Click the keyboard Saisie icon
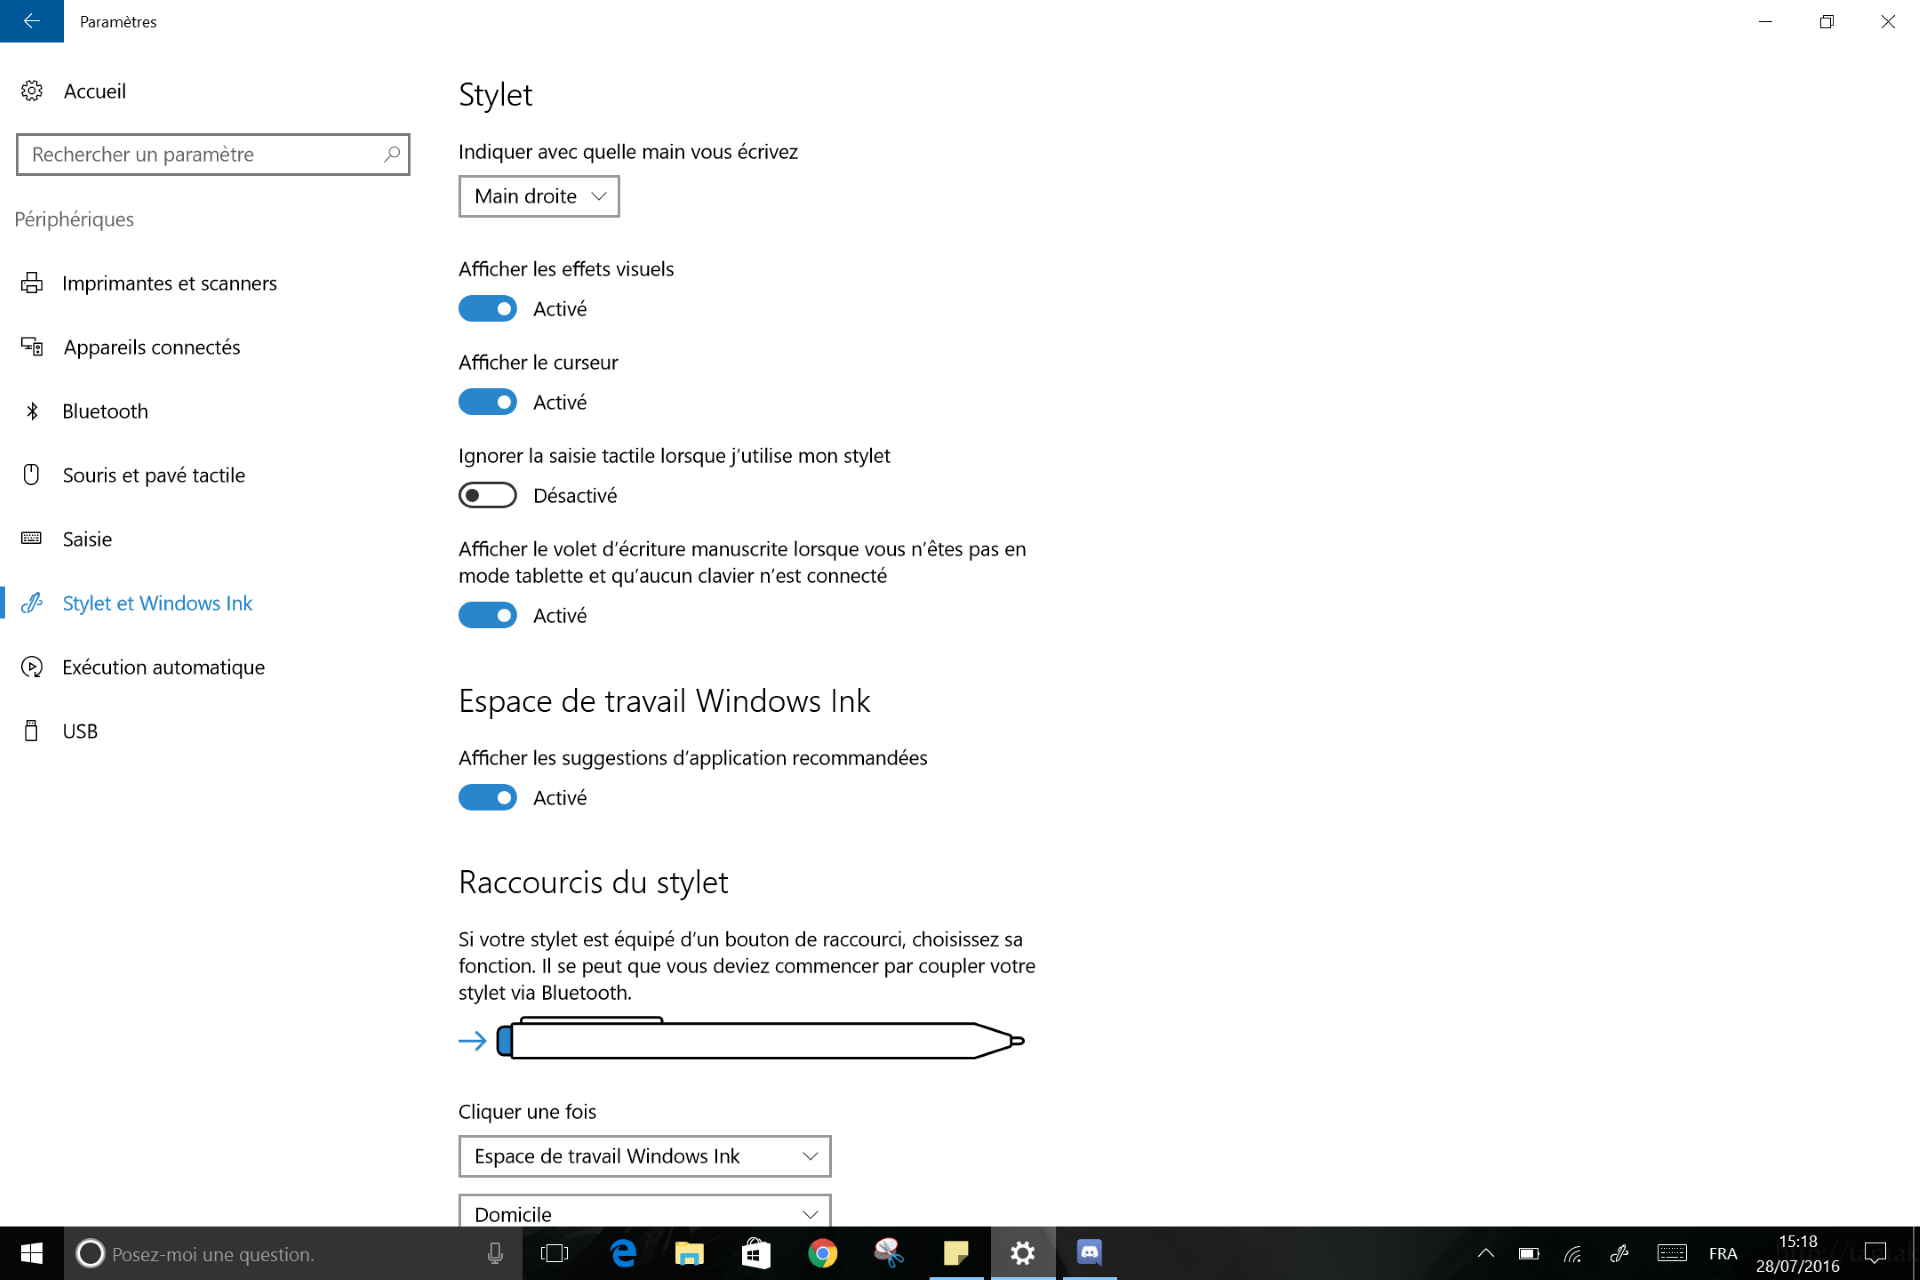 click(x=32, y=538)
